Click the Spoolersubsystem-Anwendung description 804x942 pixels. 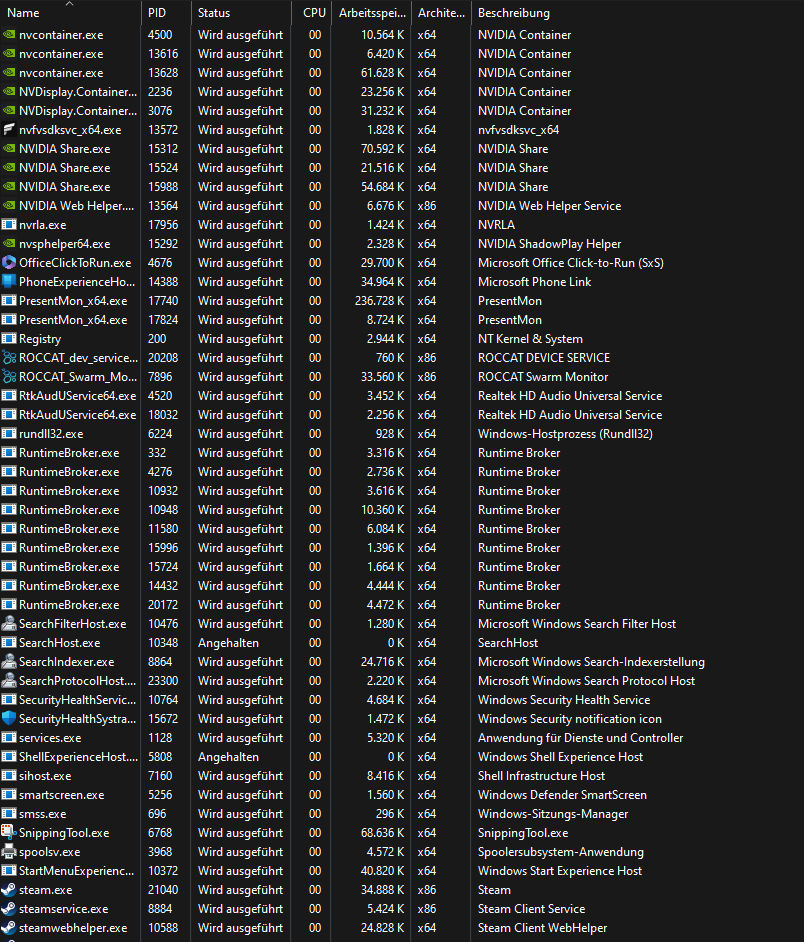(561, 852)
